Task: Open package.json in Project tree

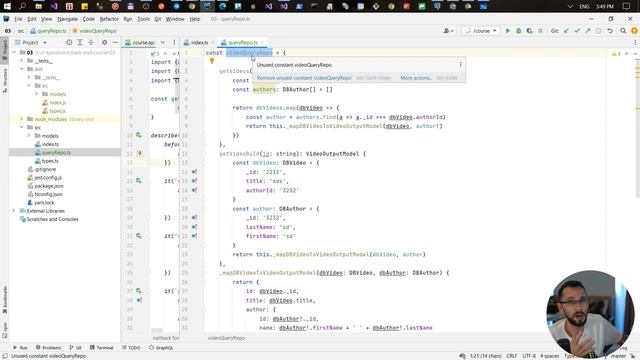Action: (x=49, y=186)
